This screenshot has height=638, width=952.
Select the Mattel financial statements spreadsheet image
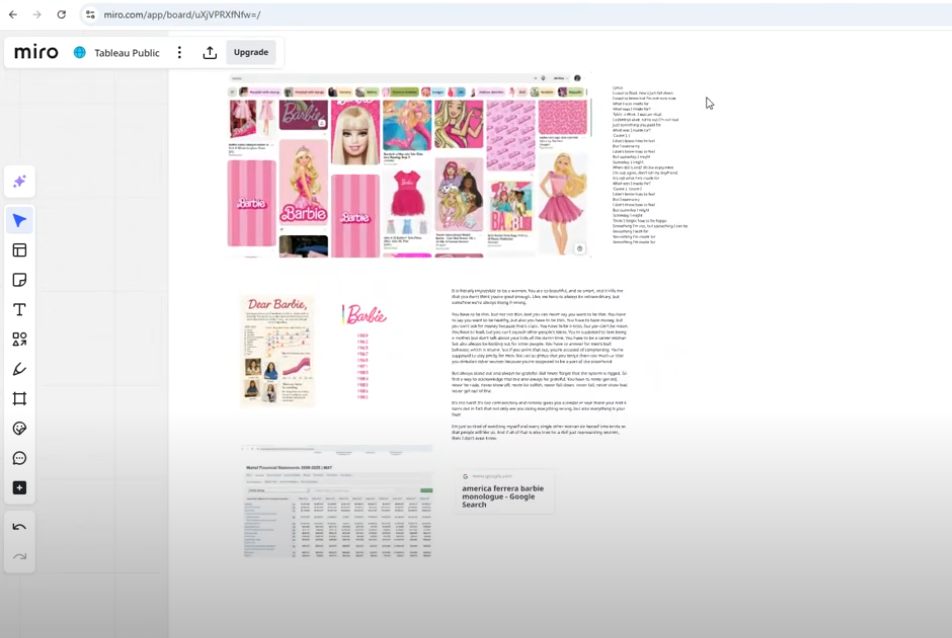tap(337, 502)
